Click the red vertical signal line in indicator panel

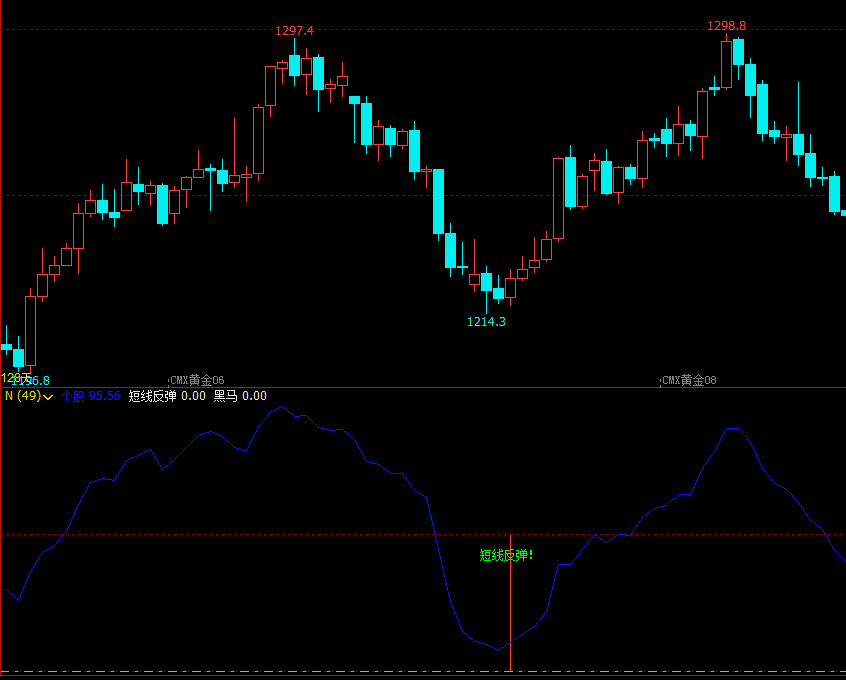pos(510,603)
